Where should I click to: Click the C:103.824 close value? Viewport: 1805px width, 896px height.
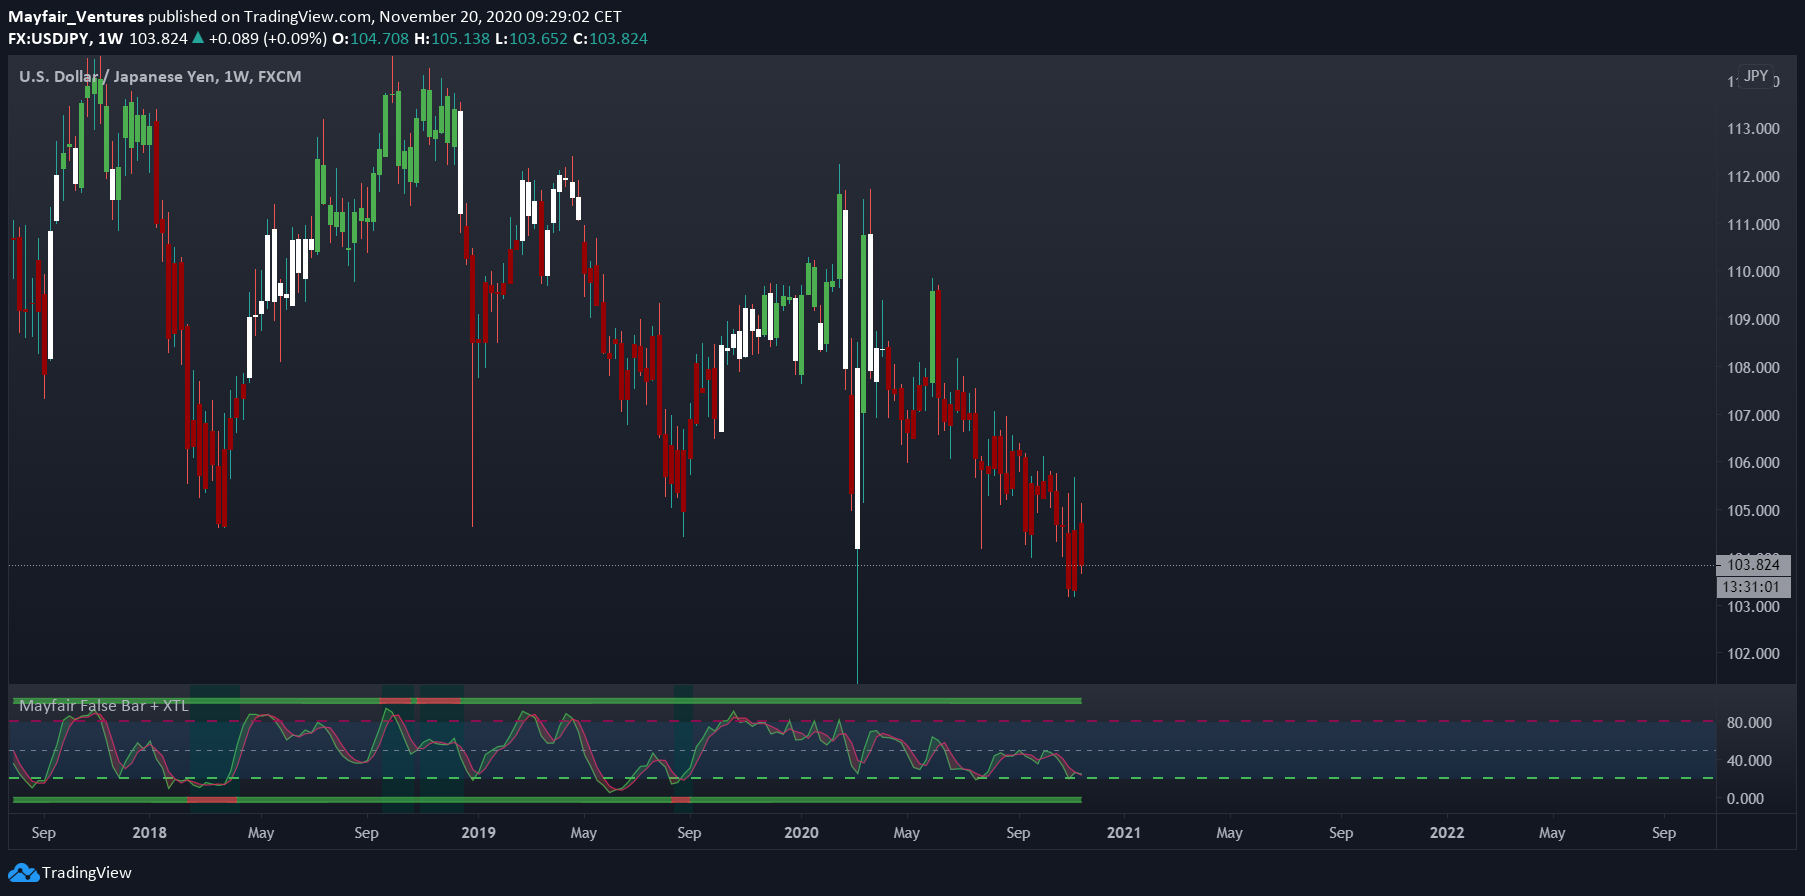(610, 38)
